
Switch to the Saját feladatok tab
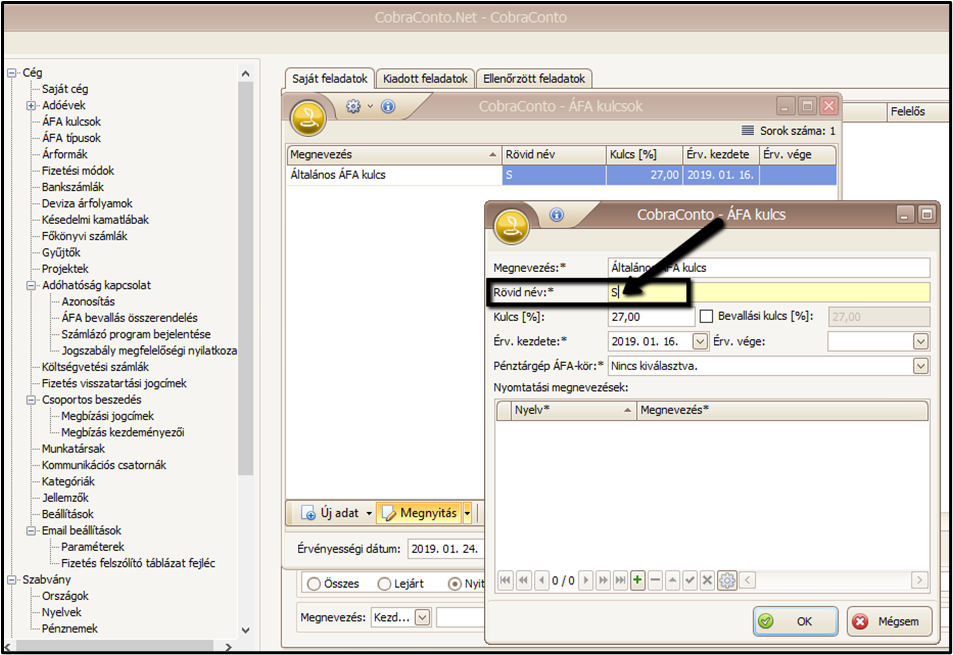click(x=329, y=78)
